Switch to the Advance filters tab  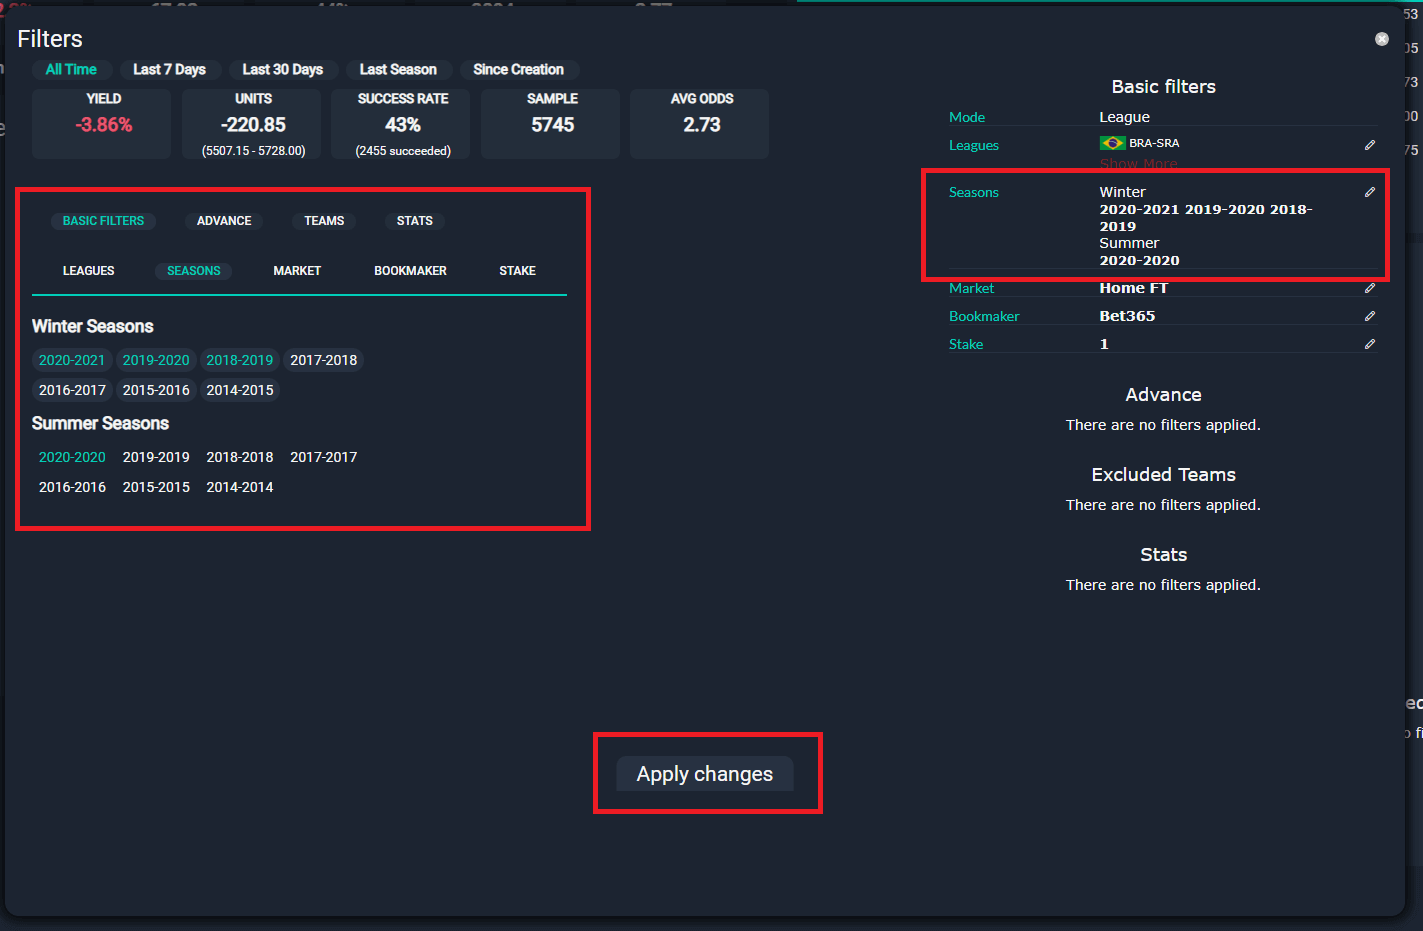point(224,221)
